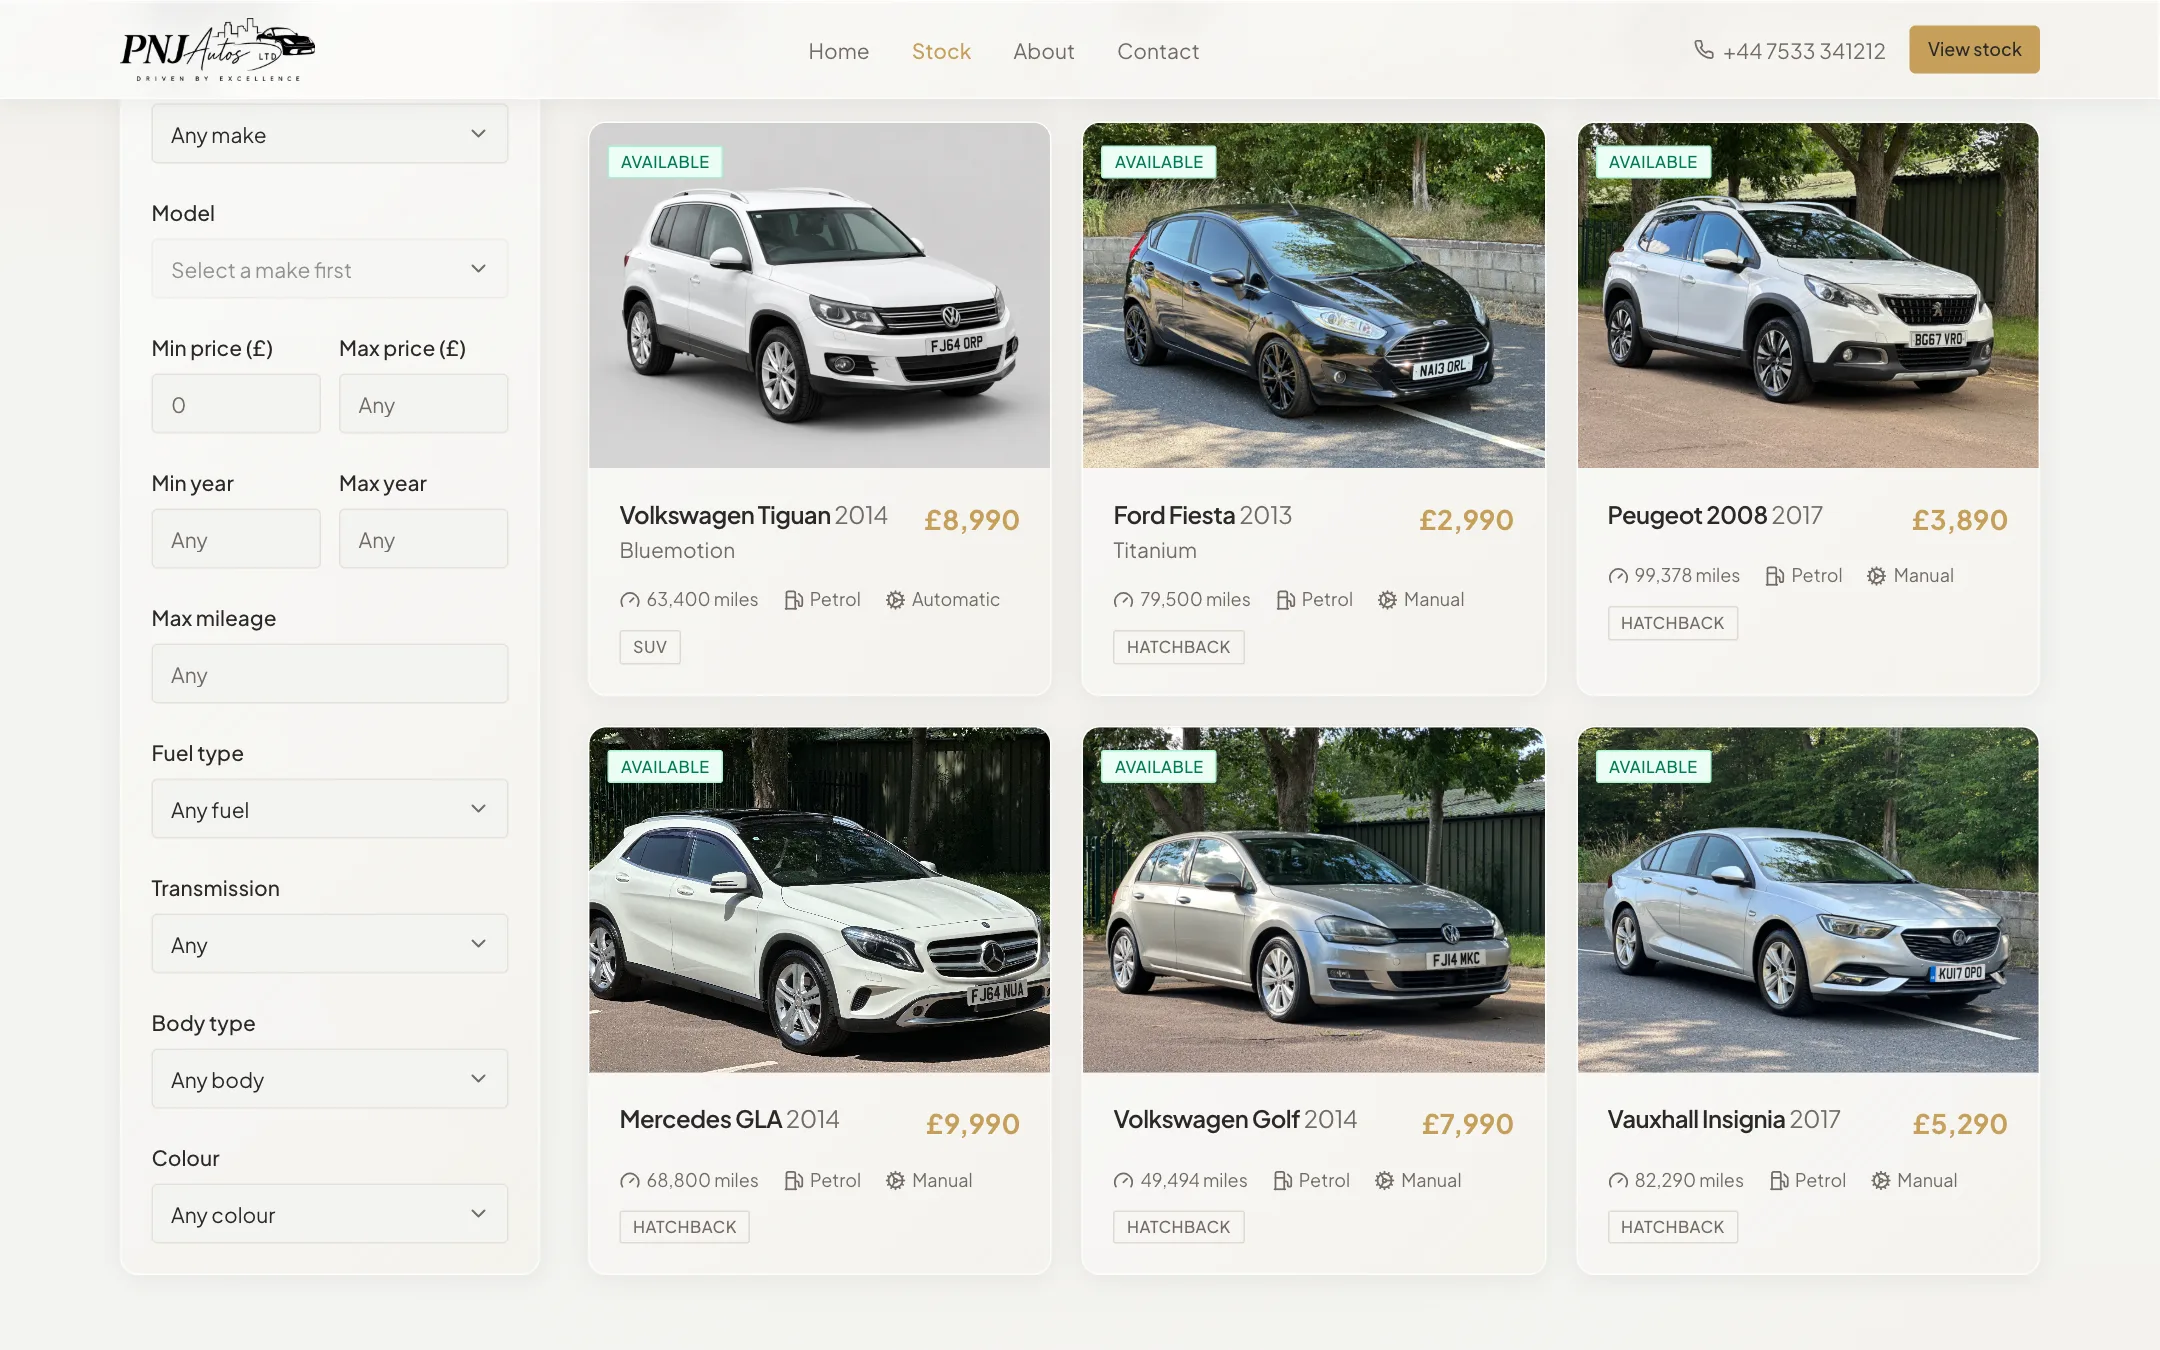Click transmission icon on Peugeot 2008 card
This screenshot has width=2160, height=1350.
pos(1876,576)
